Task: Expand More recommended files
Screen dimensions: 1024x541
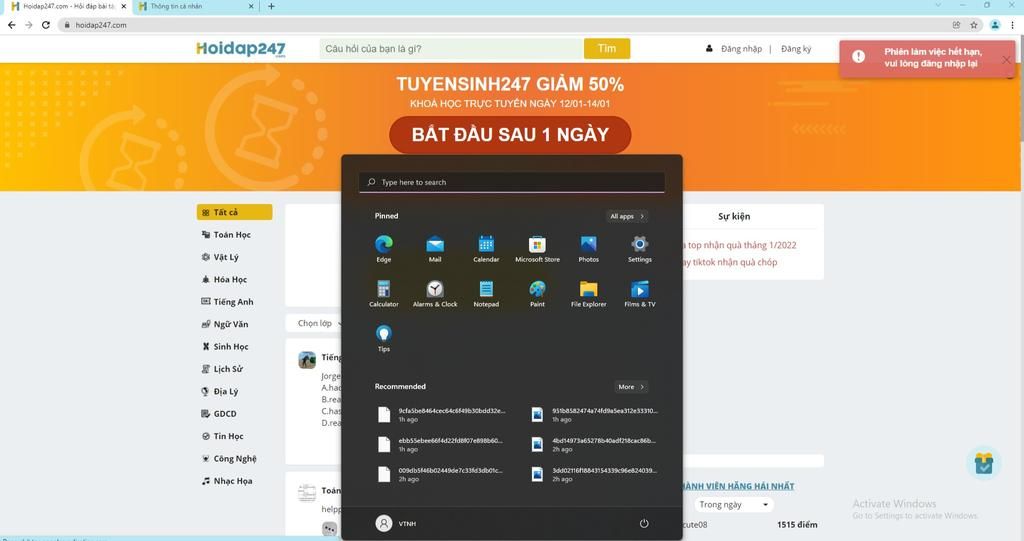Action: (631, 387)
